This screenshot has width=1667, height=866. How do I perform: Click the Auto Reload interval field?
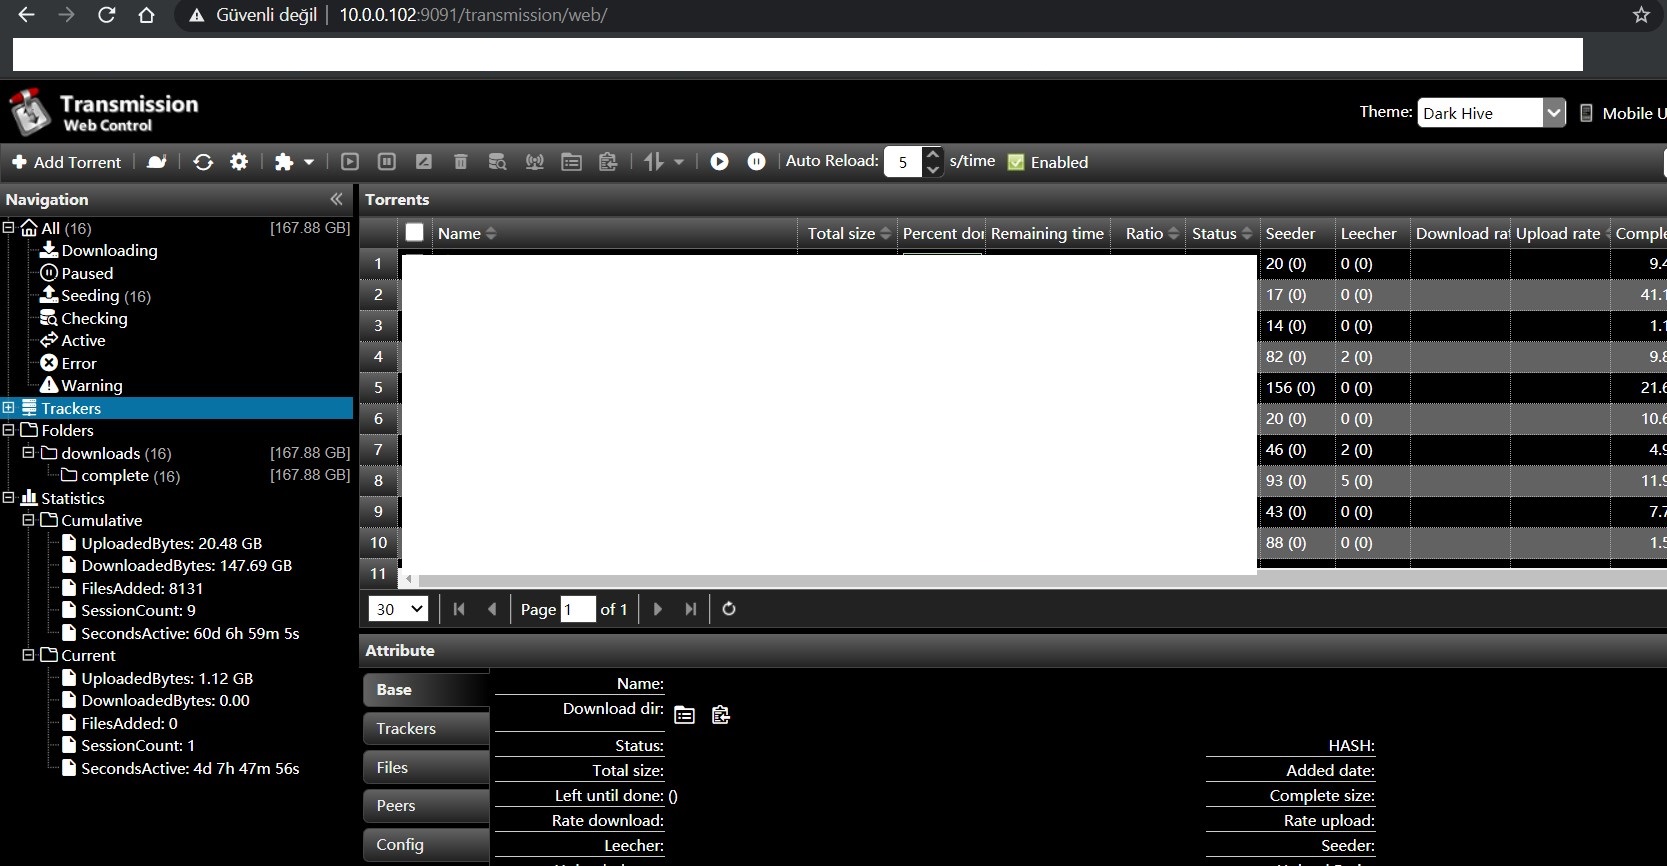pos(903,162)
